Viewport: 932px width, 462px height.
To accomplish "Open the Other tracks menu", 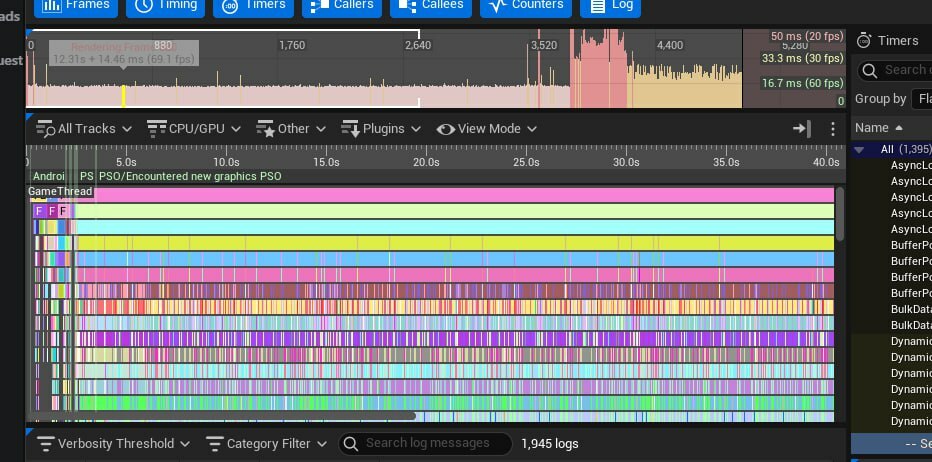I will click(x=291, y=129).
